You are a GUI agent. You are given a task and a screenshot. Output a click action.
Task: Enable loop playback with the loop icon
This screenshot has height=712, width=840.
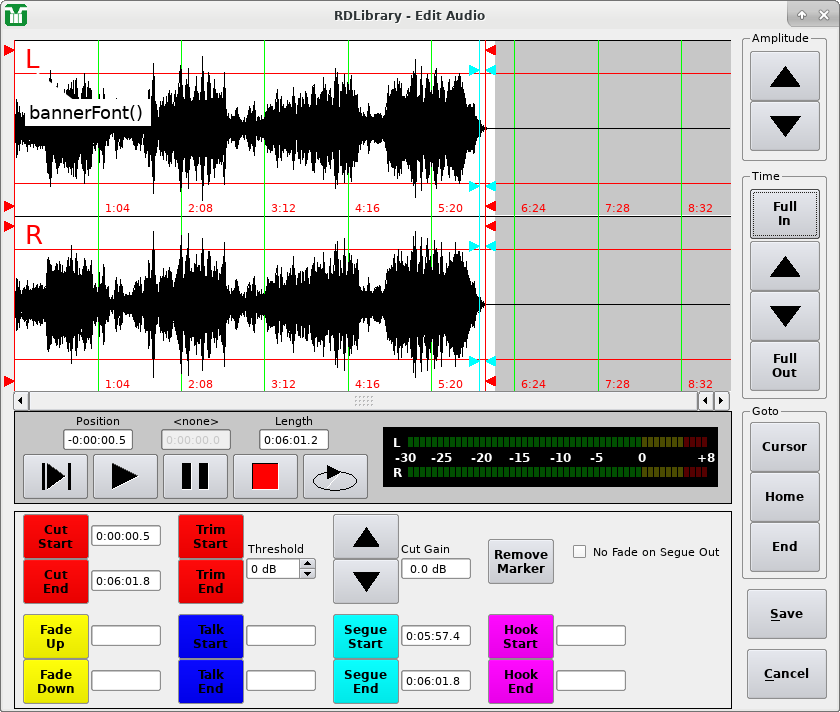[x=335, y=476]
